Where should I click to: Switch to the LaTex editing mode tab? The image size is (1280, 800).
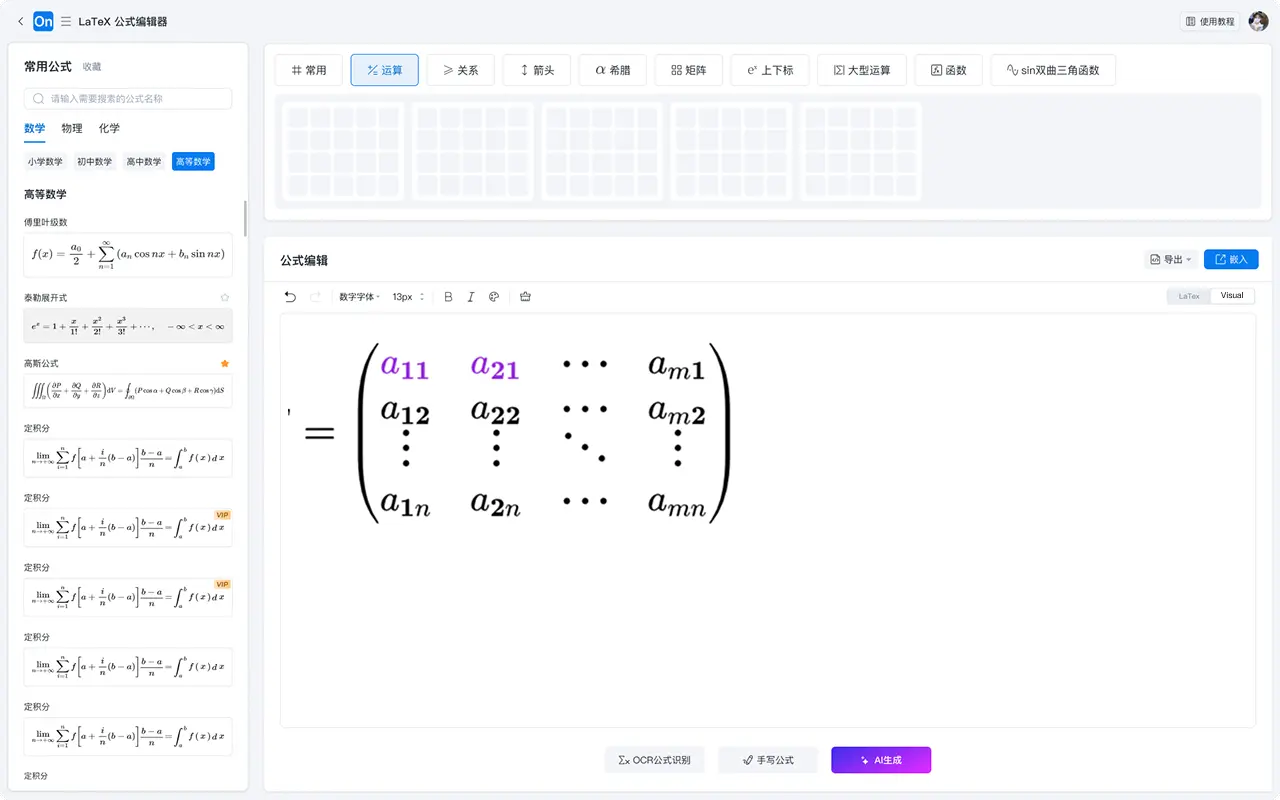pos(1187,295)
